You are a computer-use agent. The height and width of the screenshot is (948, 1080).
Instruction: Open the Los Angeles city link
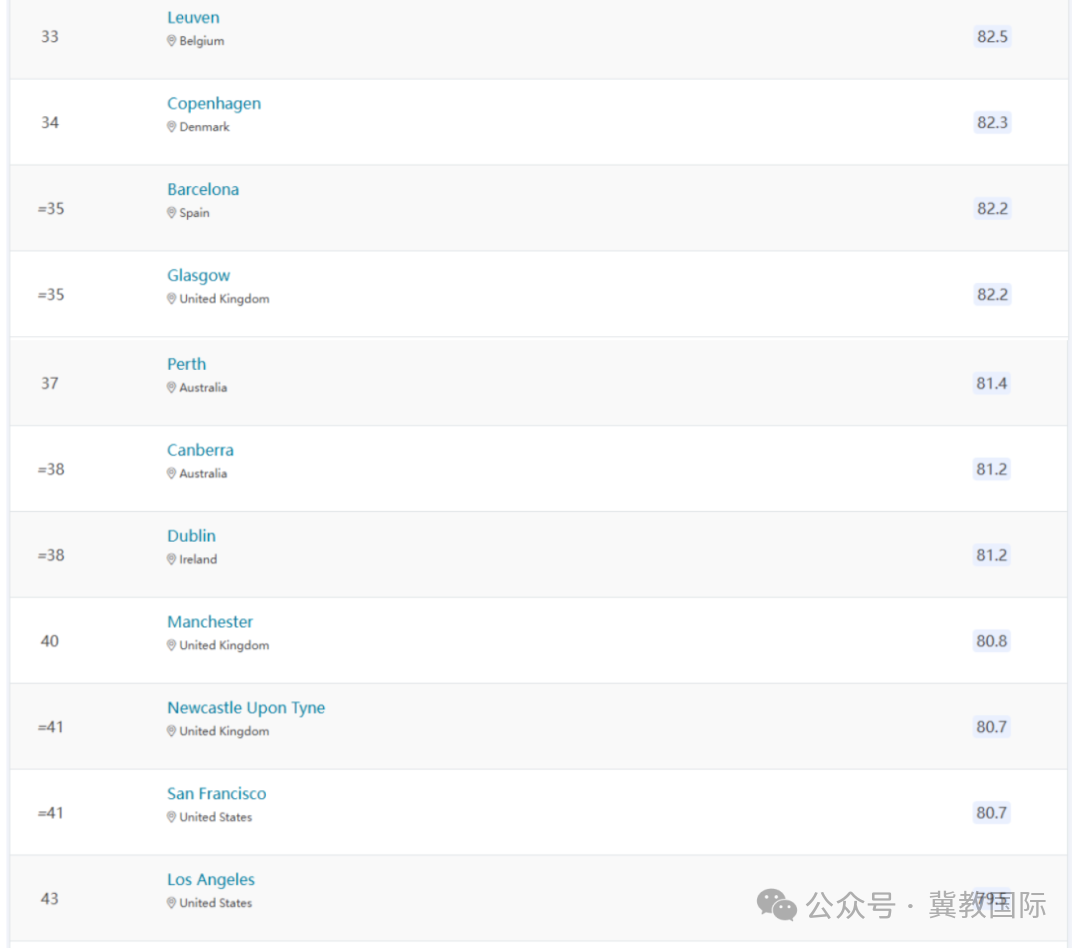(x=210, y=880)
